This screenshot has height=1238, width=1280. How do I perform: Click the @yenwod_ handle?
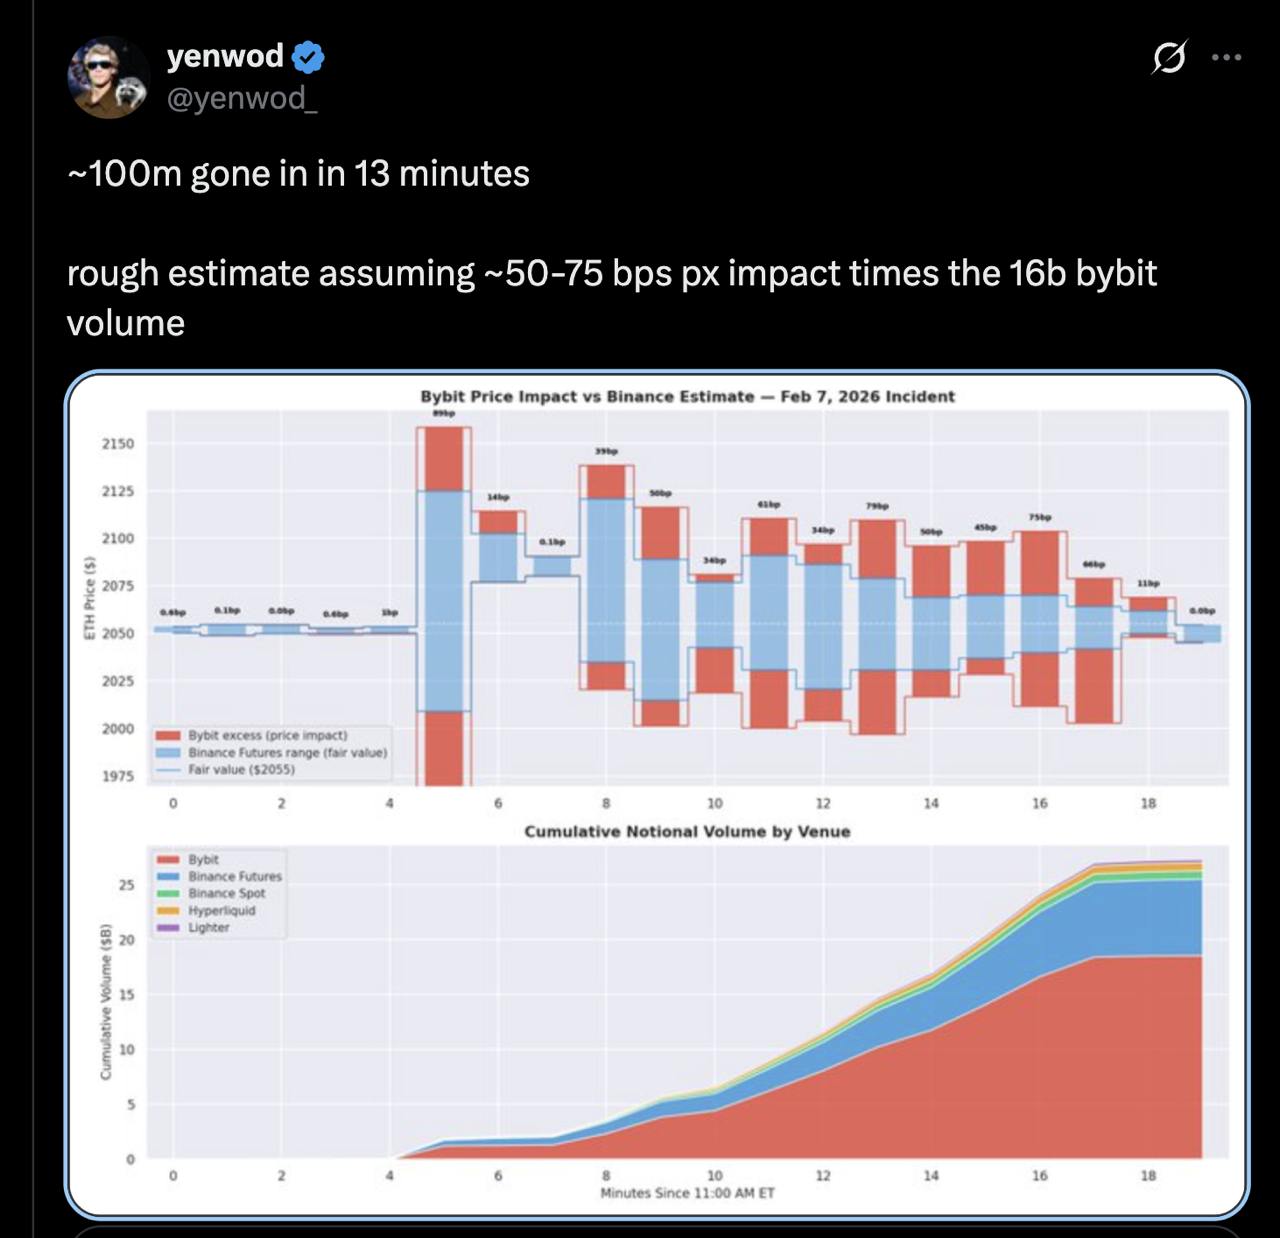[x=241, y=98]
